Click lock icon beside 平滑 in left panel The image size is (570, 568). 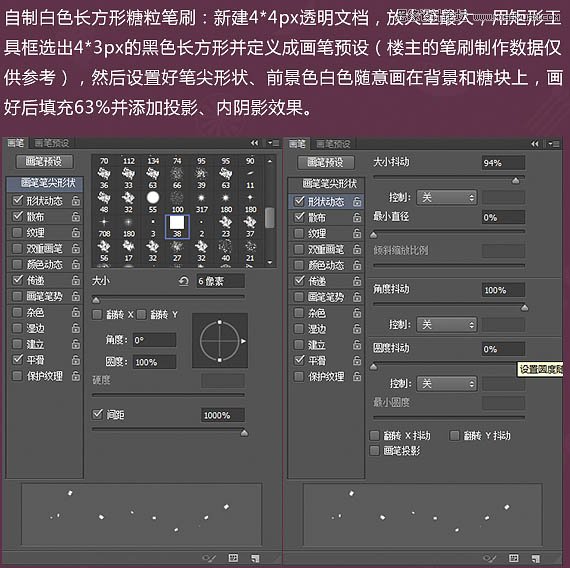(x=76, y=360)
